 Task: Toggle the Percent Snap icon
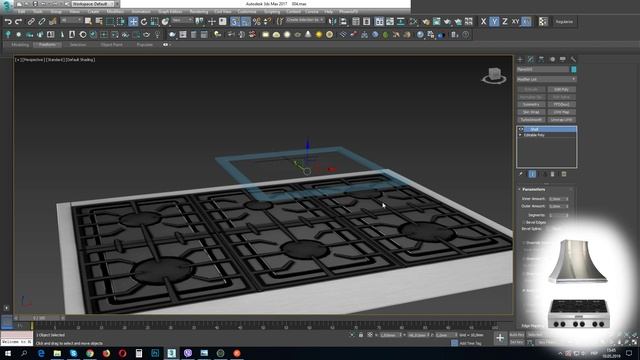point(256,22)
